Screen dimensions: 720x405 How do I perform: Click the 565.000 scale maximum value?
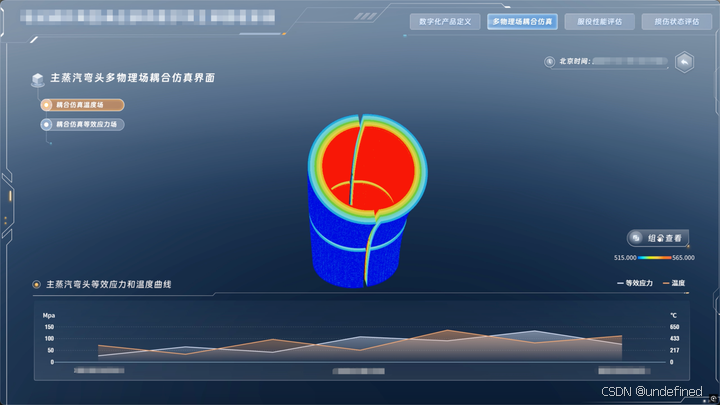(683, 258)
